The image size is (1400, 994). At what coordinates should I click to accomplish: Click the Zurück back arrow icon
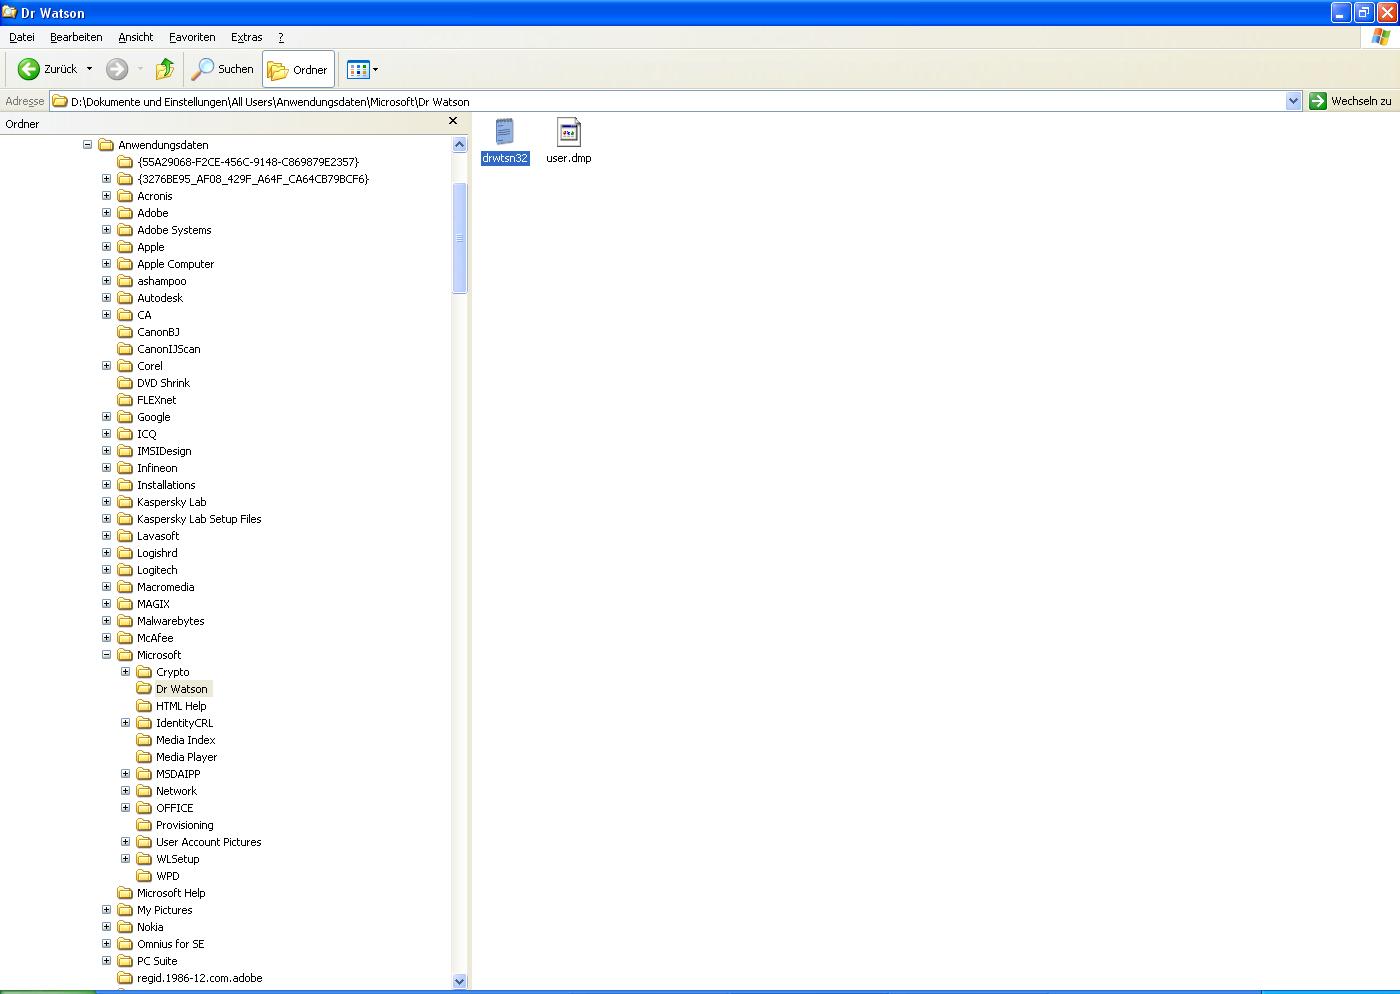tap(29, 69)
